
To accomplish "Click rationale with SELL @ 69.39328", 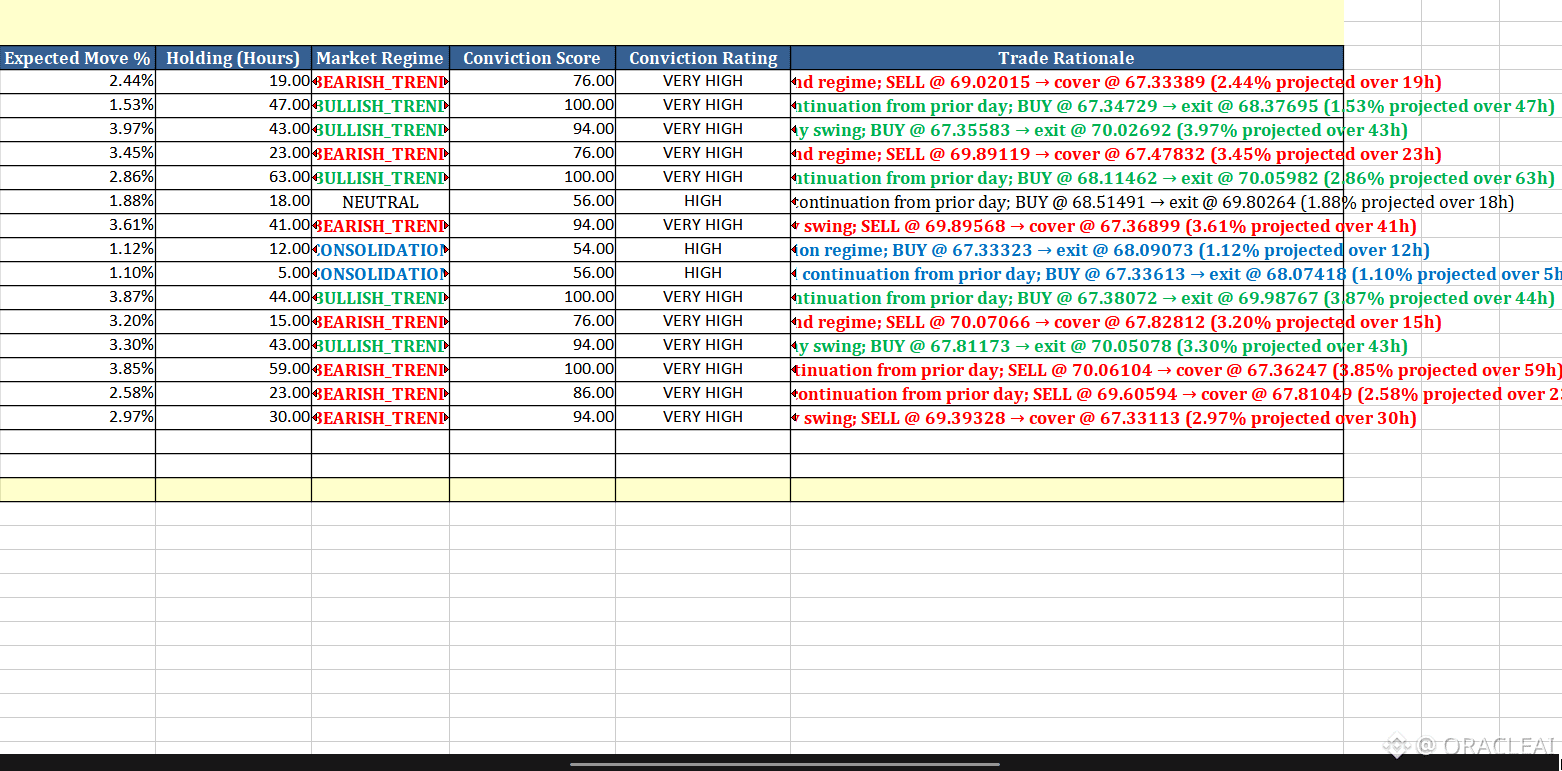I will 1067,418.
